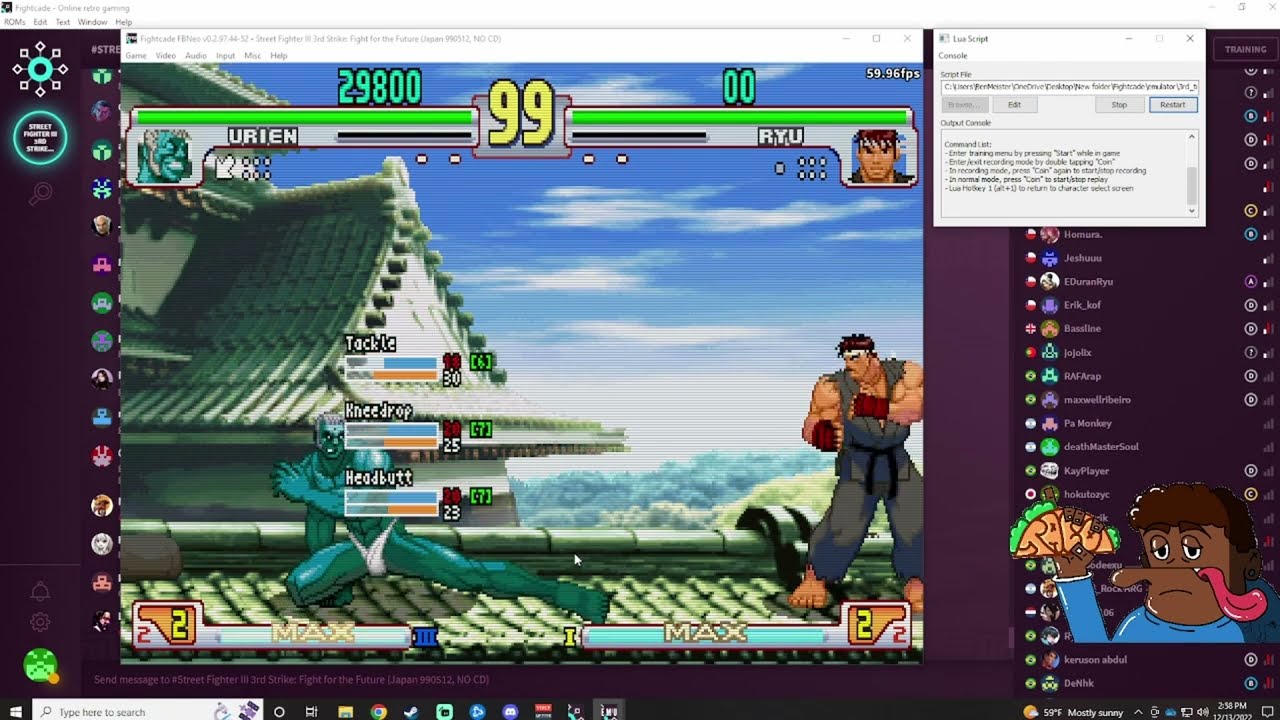The height and width of the screenshot is (720, 1280).
Task: Click Bassline's avatar in the user list
Action: coord(1049,328)
